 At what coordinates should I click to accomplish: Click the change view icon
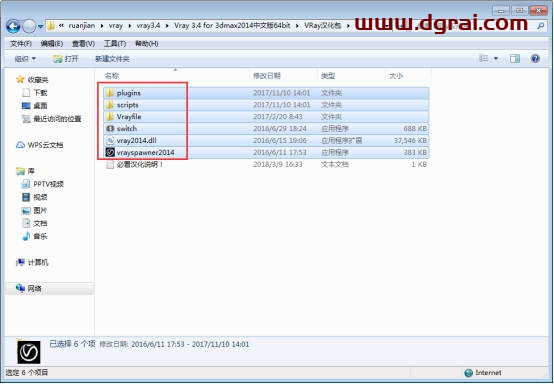point(483,59)
